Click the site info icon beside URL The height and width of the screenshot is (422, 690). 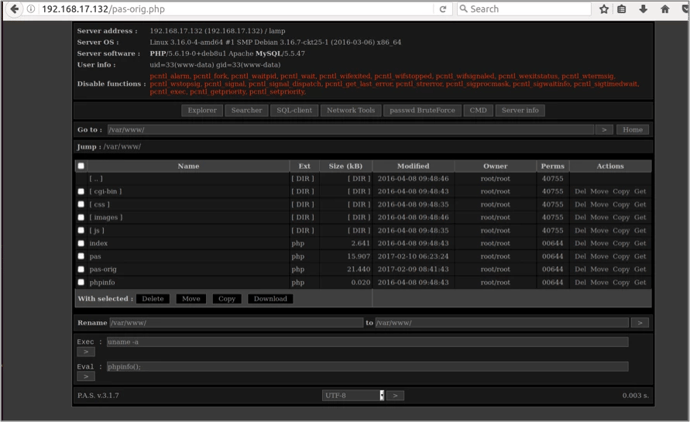31,9
